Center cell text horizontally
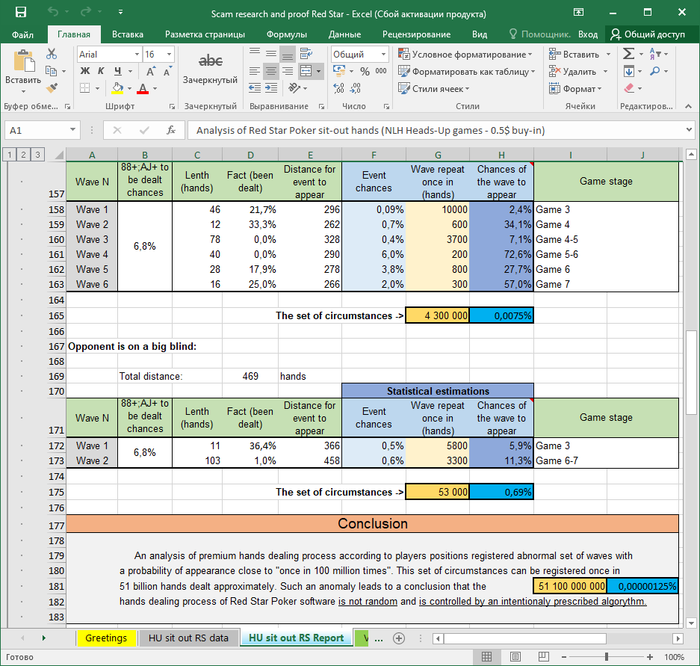This screenshot has height=666, width=700. tap(271, 71)
